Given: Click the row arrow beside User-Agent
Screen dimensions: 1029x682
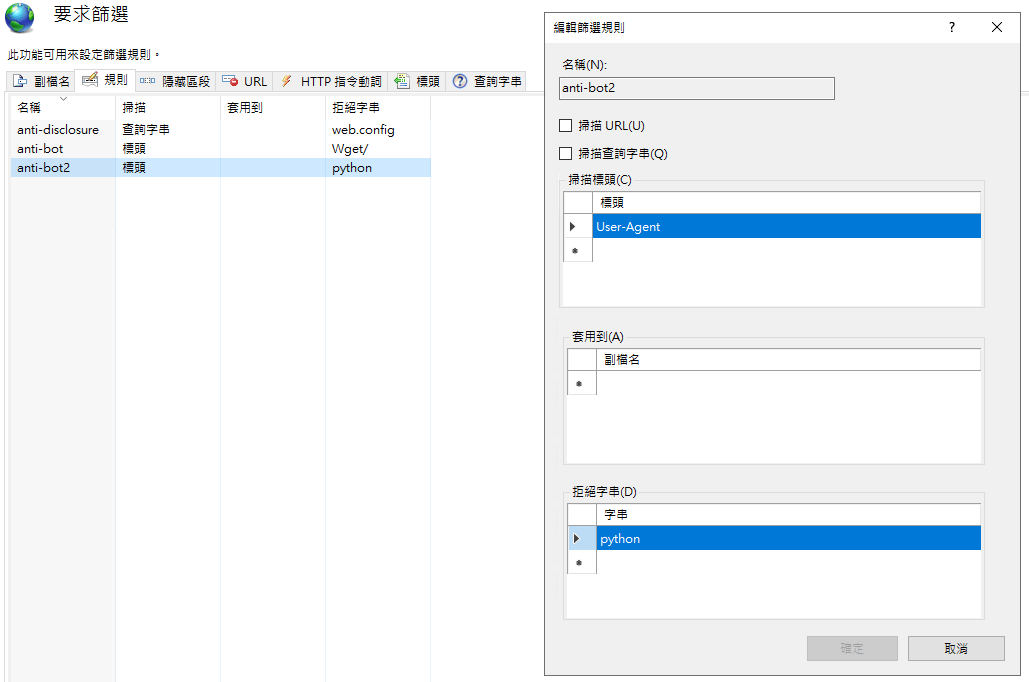Looking at the screenshot, I should click(573, 227).
